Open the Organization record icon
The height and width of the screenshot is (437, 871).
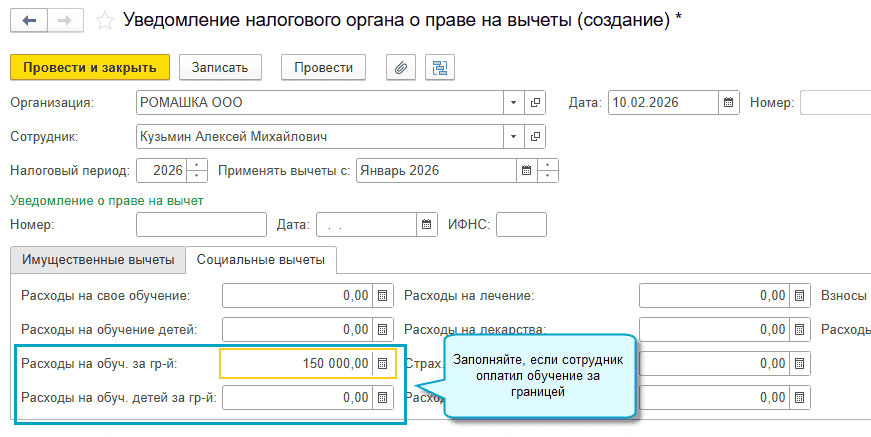pyautogui.click(x=536, y=102)
